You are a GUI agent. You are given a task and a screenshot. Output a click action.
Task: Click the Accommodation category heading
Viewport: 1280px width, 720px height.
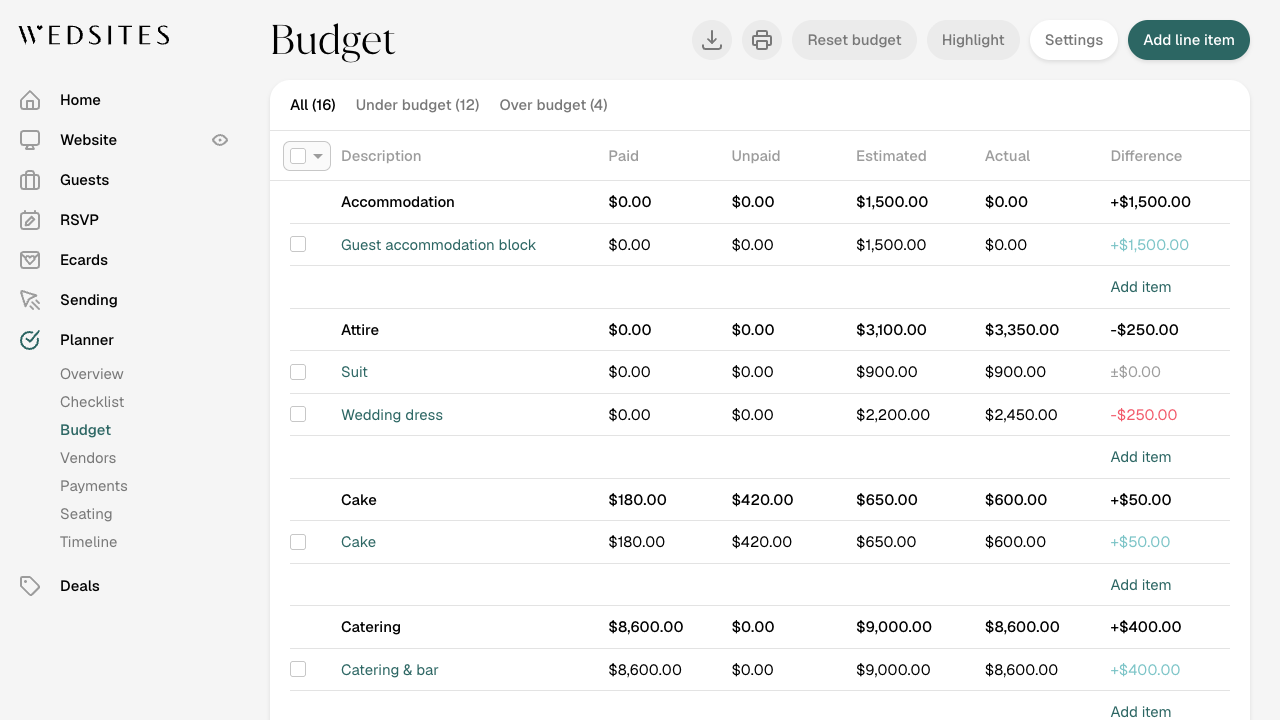click(x=398, y=202)
